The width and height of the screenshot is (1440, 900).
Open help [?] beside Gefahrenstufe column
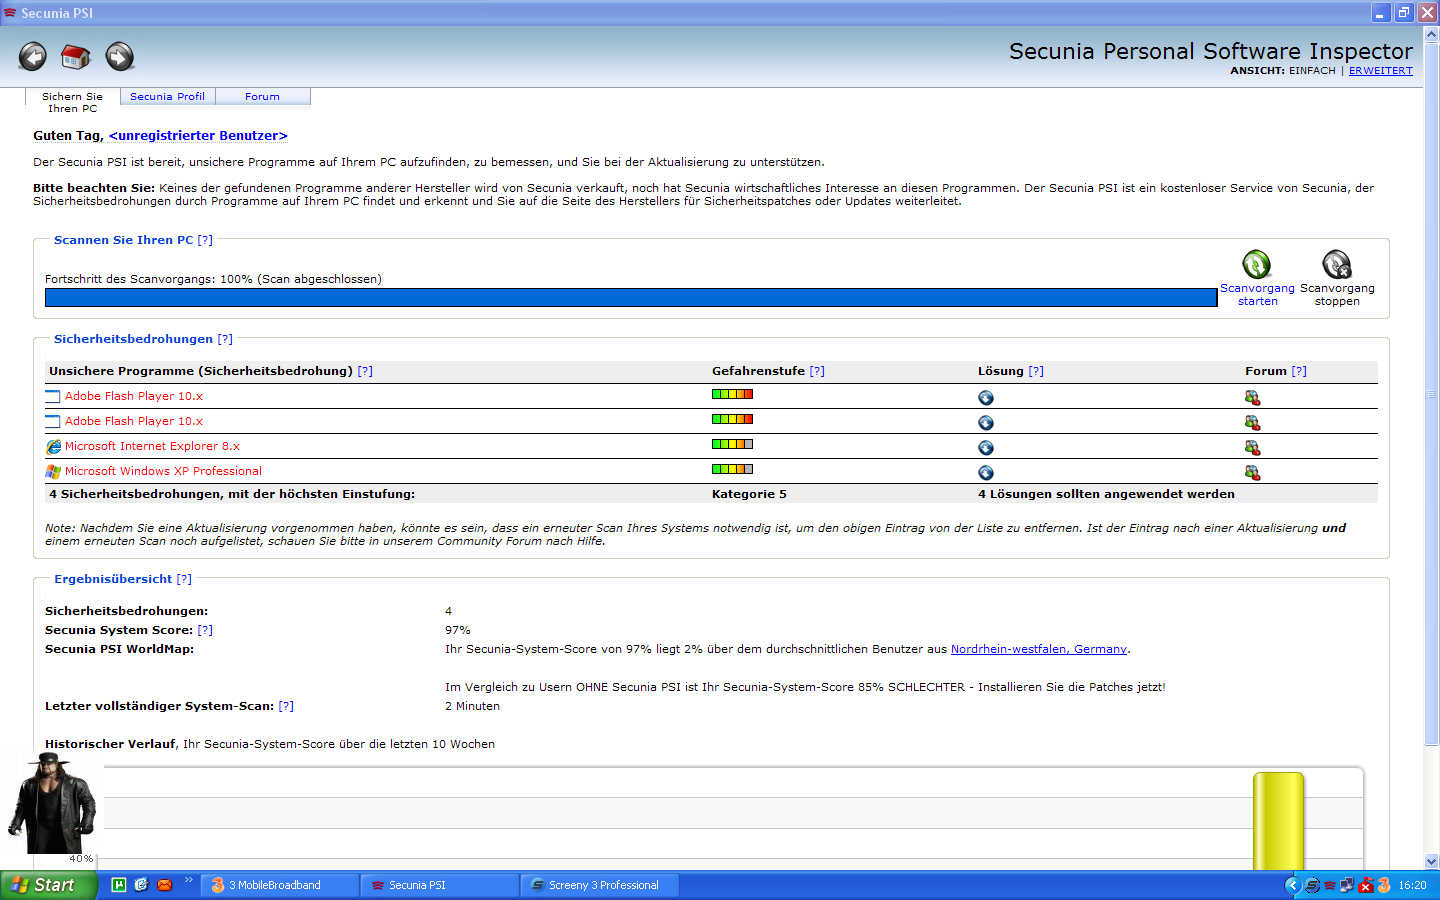(817, 371)
